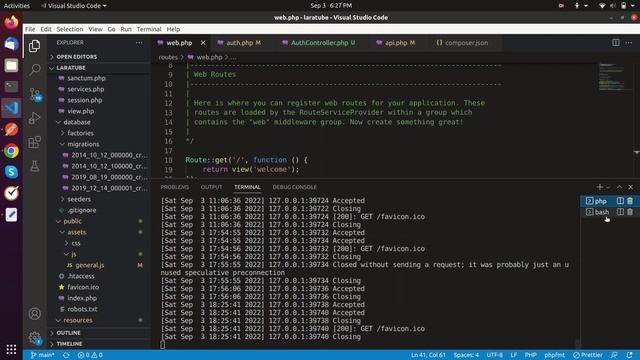
Task: Open Skype from the dock
Action: coord(11,172)
